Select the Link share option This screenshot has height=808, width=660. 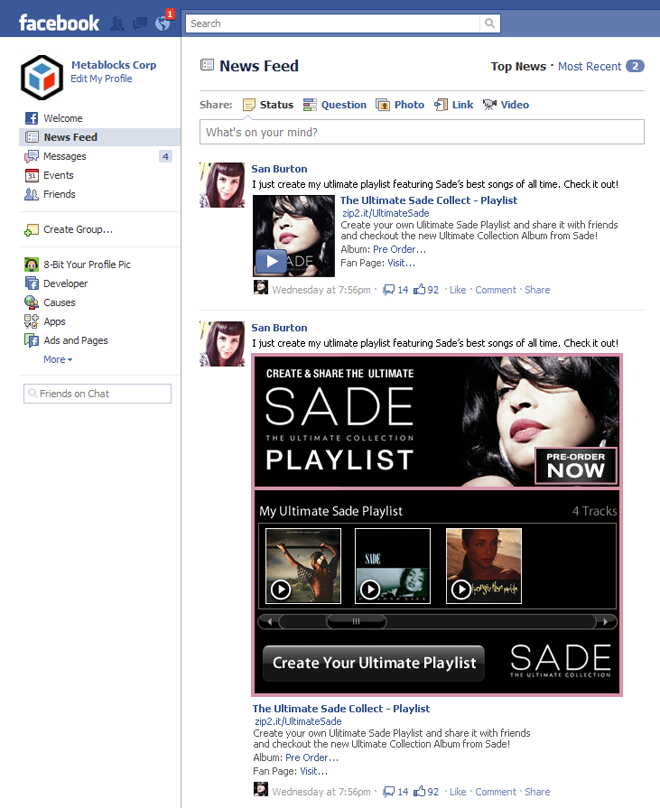coord(453,105)
